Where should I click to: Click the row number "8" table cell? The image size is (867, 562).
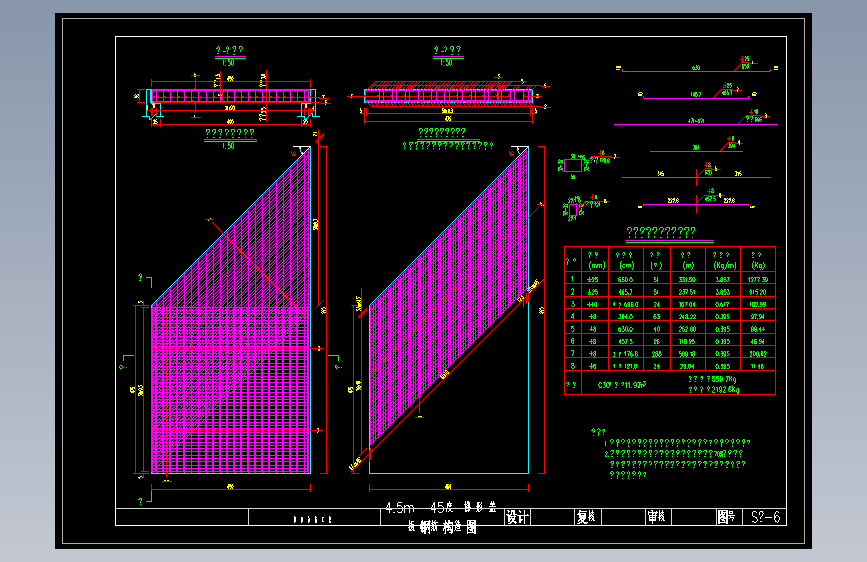[572, 366]
